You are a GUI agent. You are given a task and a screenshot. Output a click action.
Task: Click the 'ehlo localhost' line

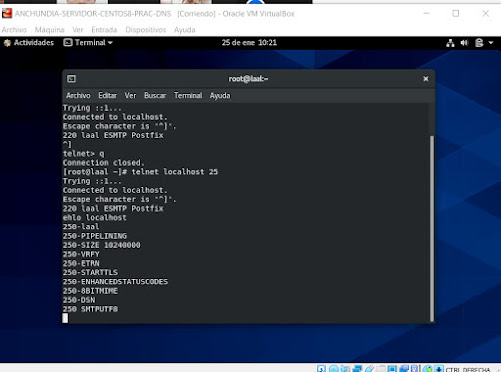(x=95, y=218)
